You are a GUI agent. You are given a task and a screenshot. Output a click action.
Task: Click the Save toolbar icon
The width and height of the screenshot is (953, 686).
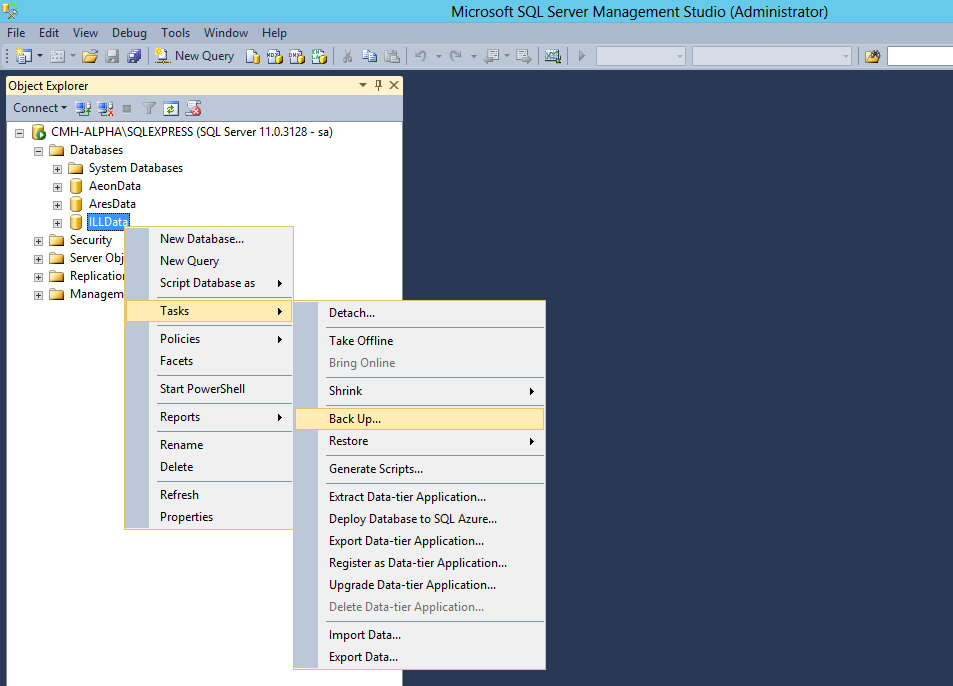pos(112,56)
